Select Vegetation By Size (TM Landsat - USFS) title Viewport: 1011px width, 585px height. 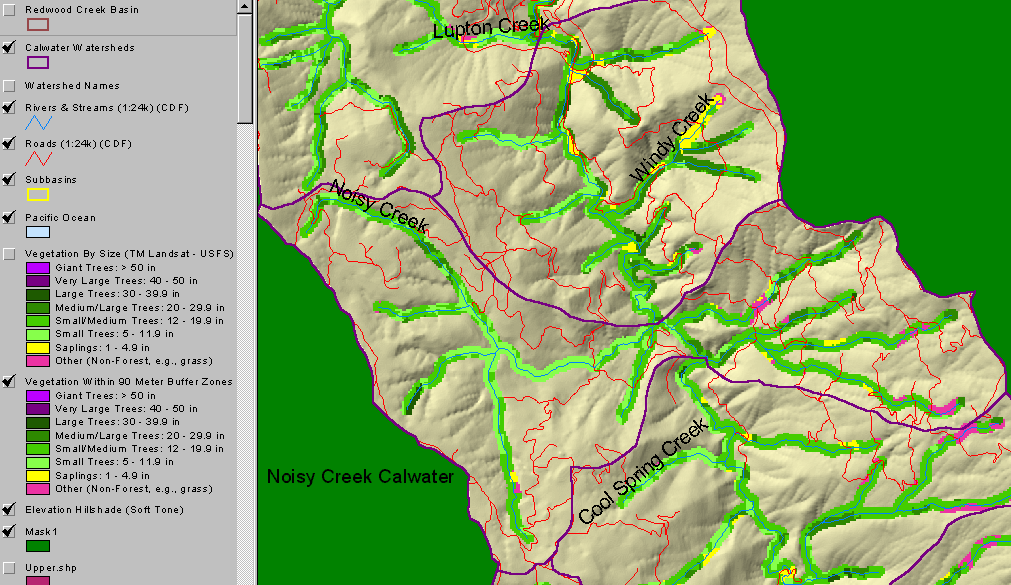coord(129,254)
